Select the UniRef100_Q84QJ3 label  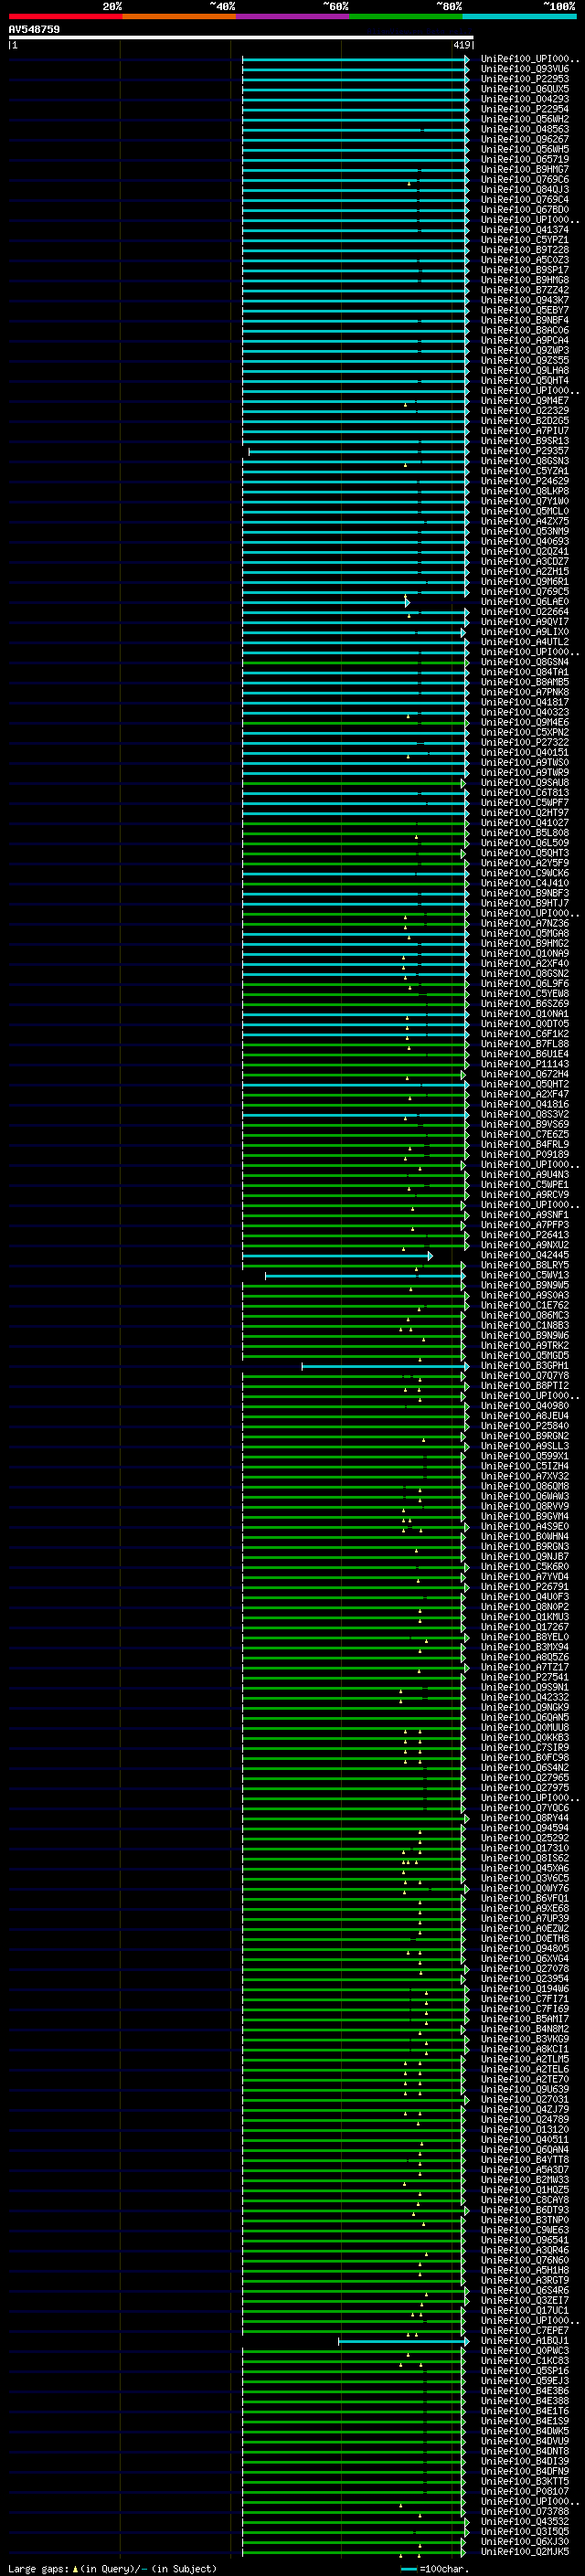click(x=525, y=190)
